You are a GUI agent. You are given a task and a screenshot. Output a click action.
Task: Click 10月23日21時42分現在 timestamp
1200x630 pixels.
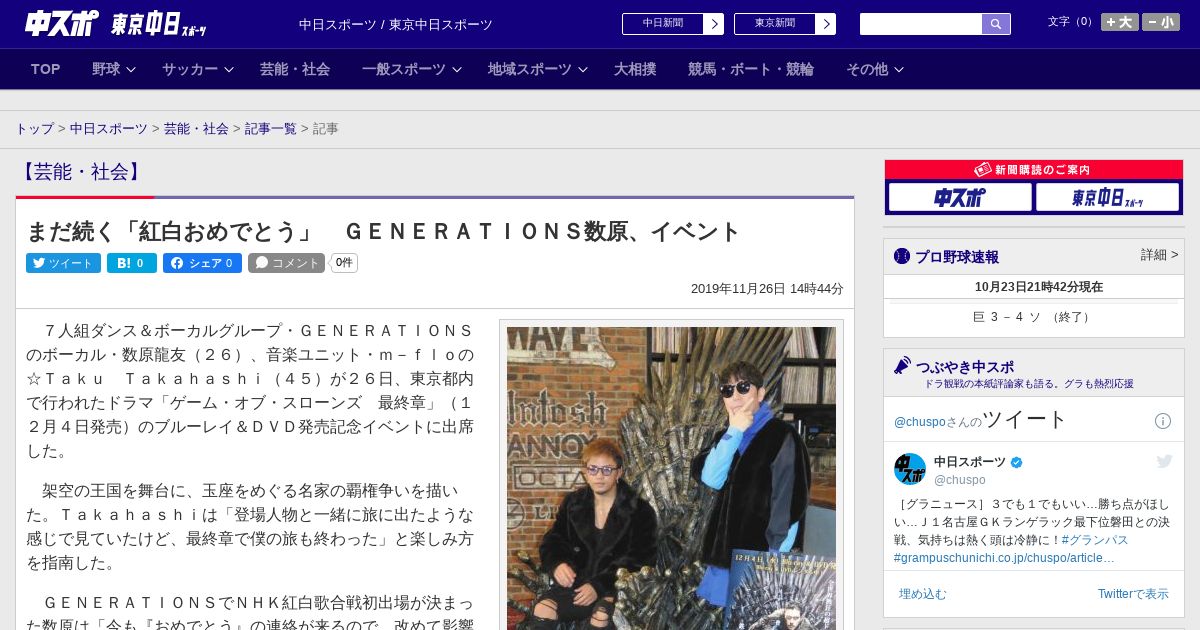click(x=1039, y=287)
